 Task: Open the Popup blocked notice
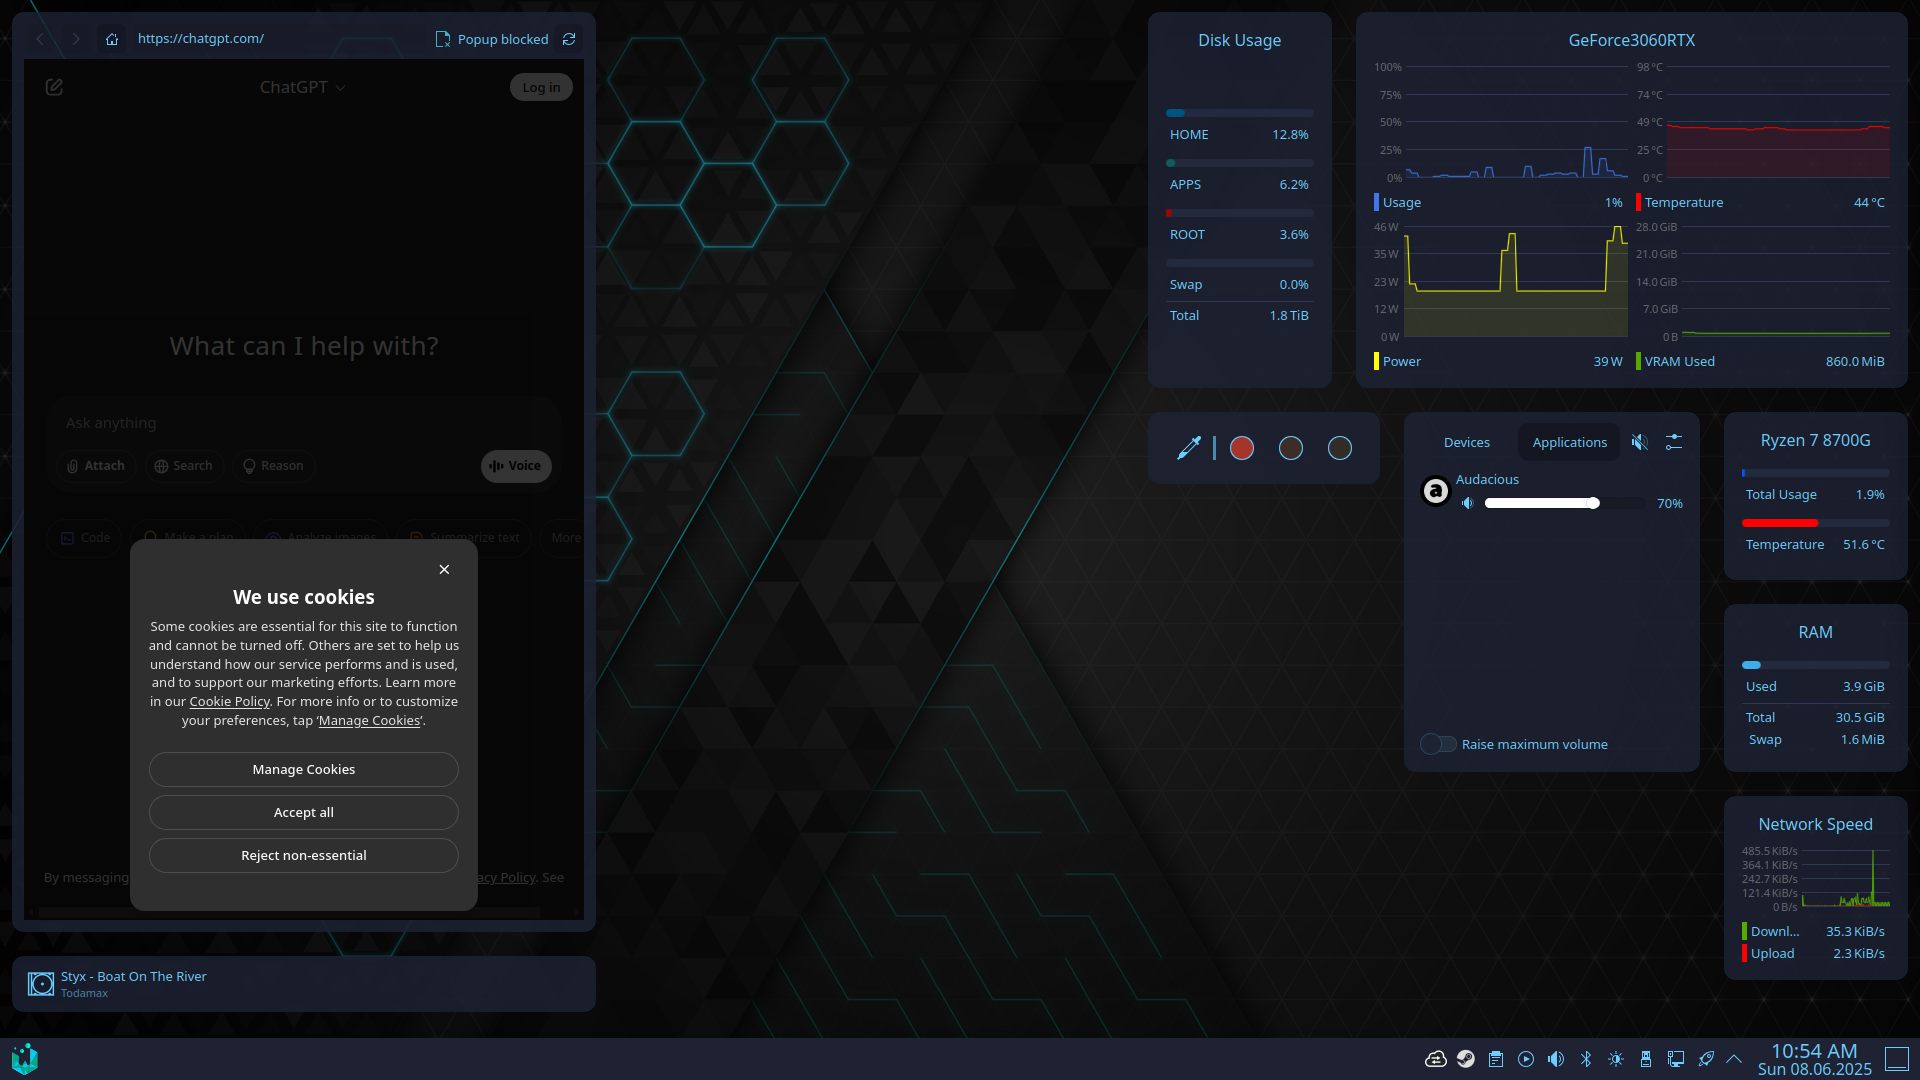[x=492, y=39]
